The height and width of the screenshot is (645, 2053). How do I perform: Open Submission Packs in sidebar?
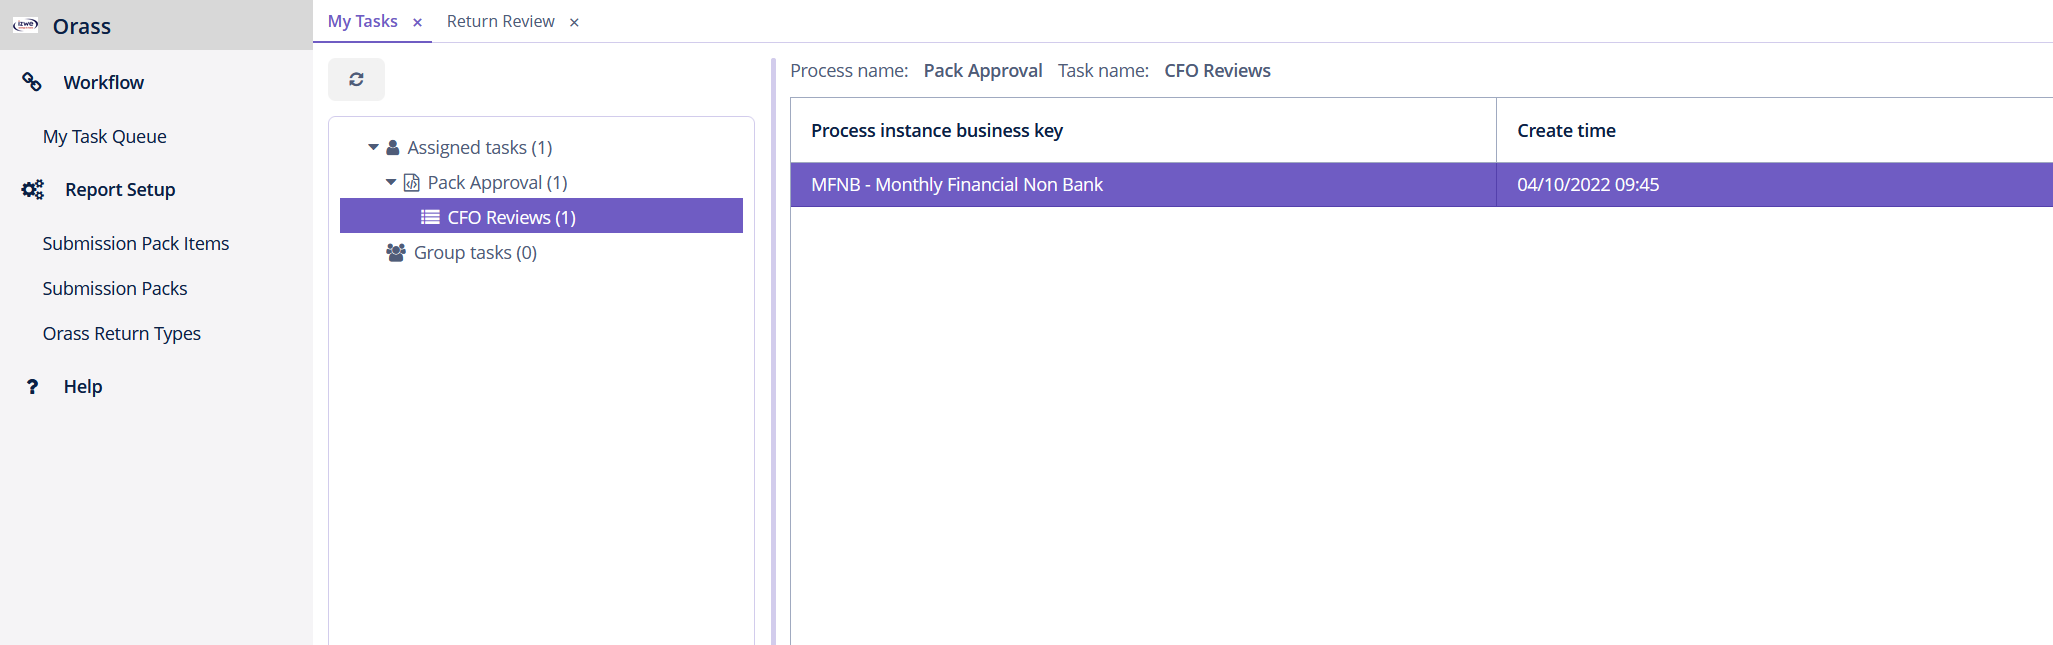pyautogui.click(x=114, y=289)
